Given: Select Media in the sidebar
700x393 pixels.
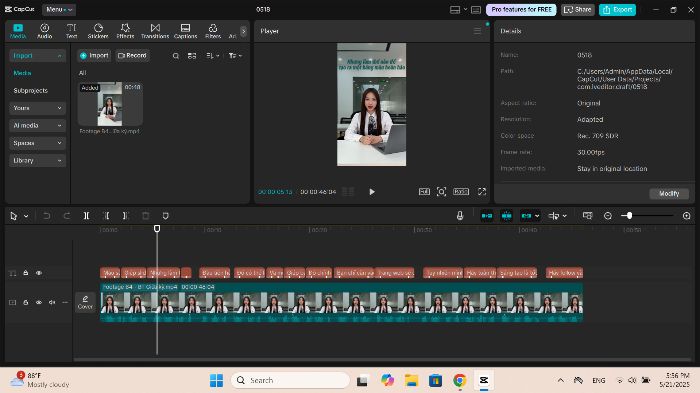Looking at the screenshot, I should (x=22, y=73).
